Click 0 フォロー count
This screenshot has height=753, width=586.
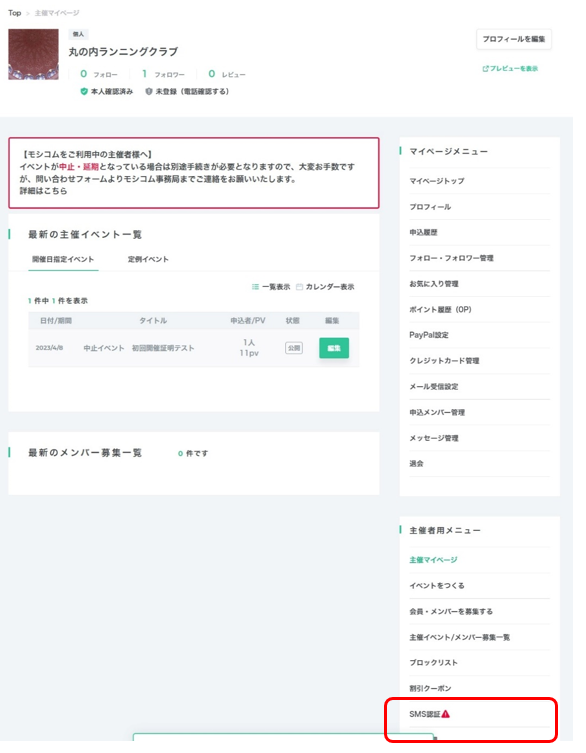(x=99, y=74)
